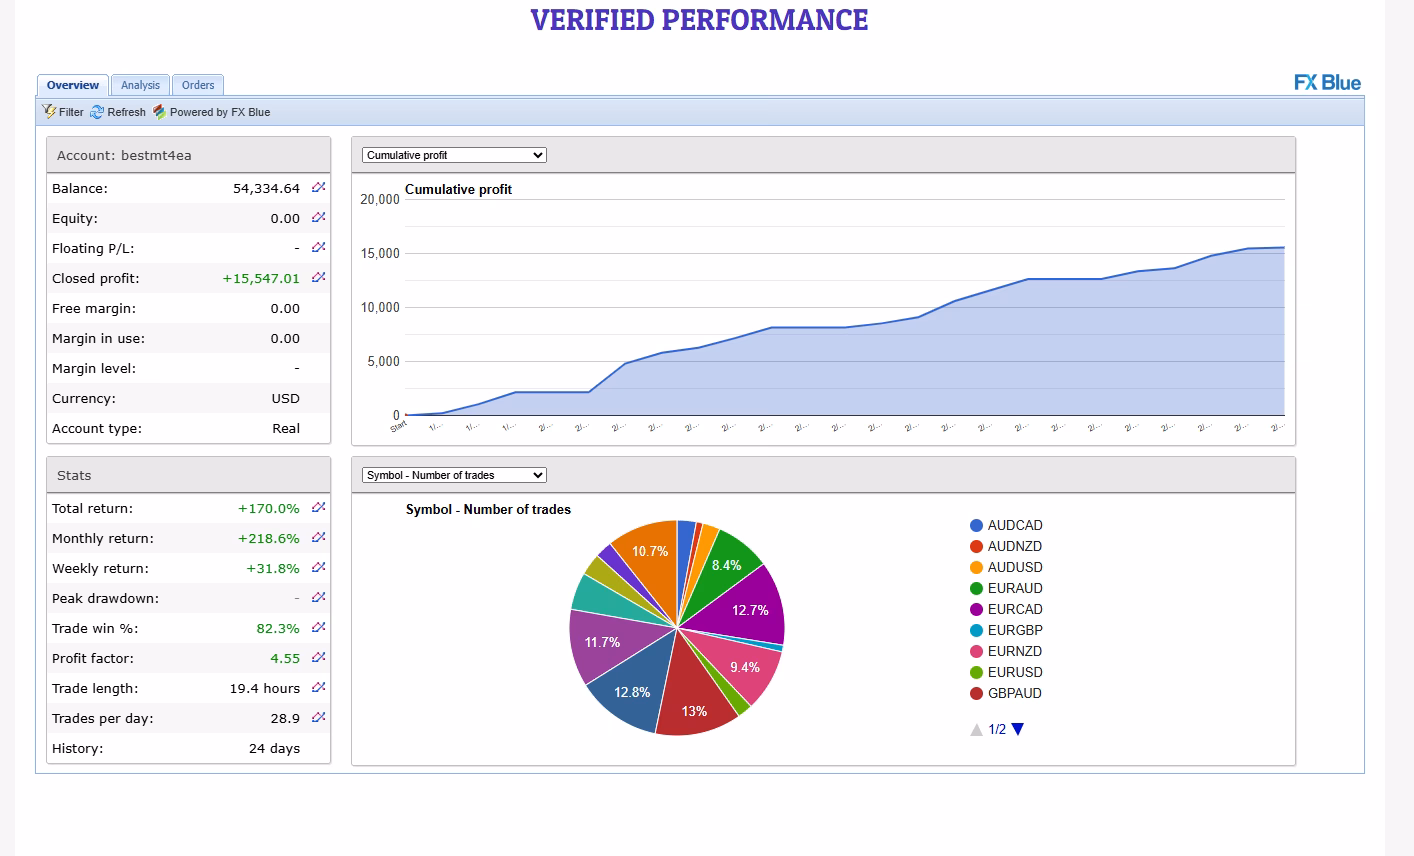Viewport: 1414px width, 856px height.
Task: Open the chart icon beside Trades per day
Action: (x=318, y=717)
